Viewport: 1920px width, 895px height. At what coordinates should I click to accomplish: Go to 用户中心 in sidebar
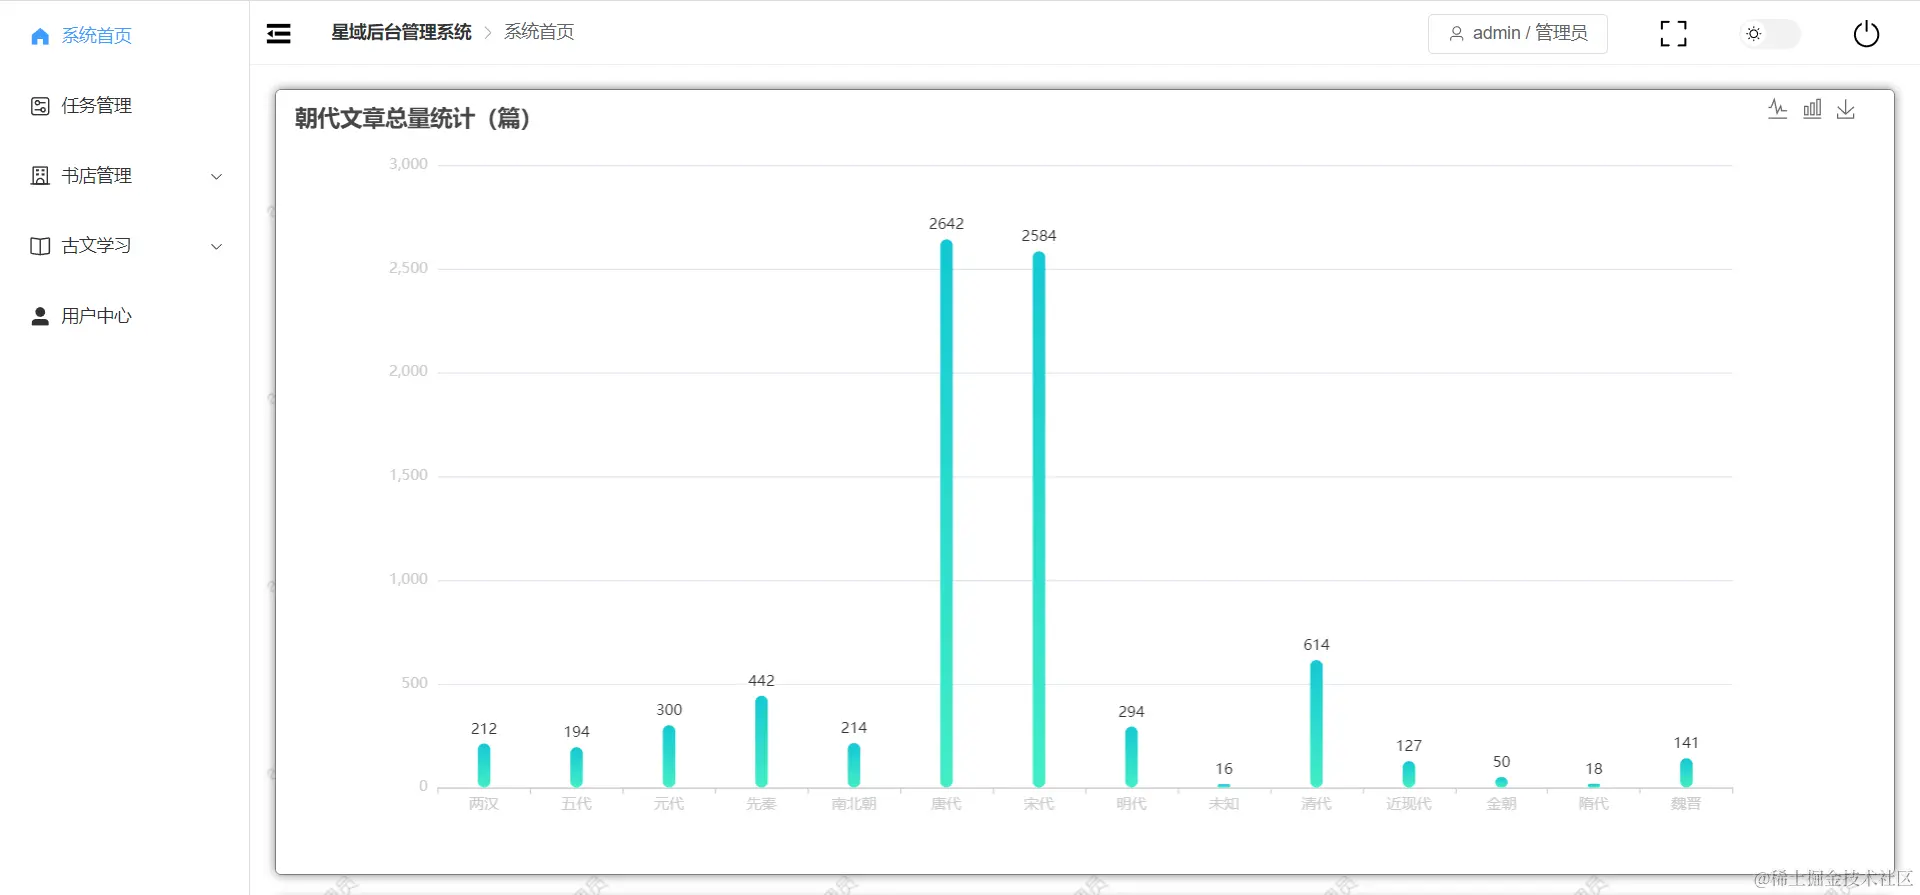(x=124, y=316)
